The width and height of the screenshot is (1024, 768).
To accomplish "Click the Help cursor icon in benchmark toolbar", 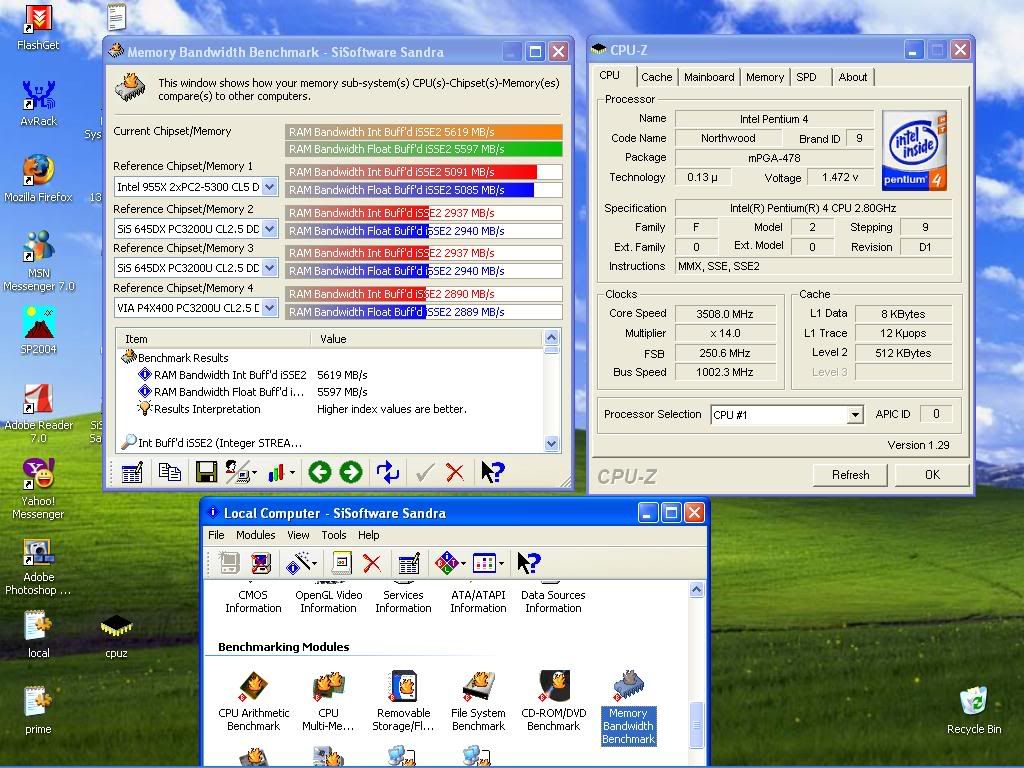I will 492,471.
